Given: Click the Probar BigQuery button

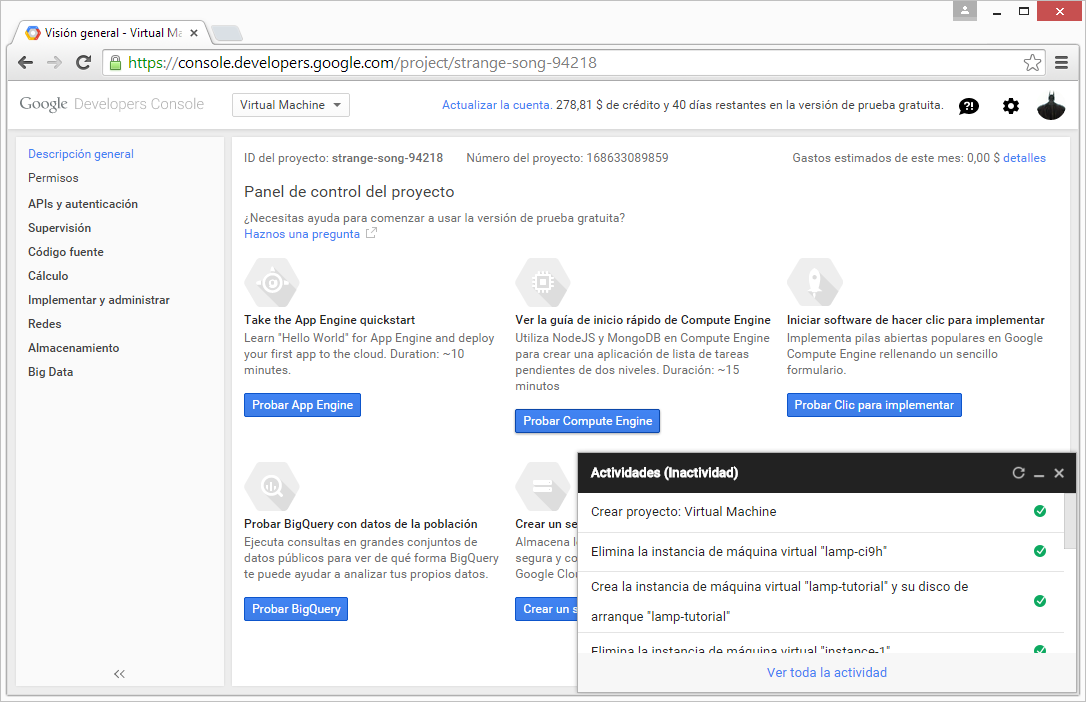Looking at the screenshot, I should pos(296,609).
